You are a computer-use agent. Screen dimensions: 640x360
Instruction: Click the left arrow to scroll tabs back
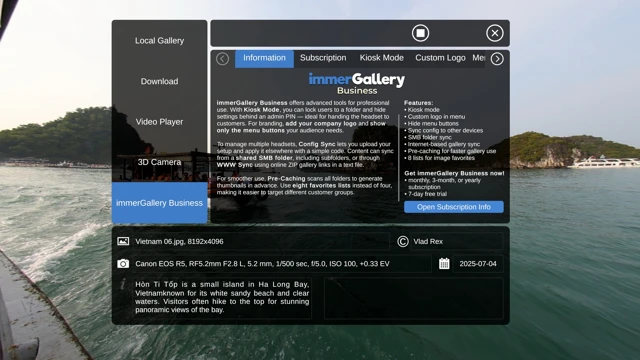click(x=222, y=59)
